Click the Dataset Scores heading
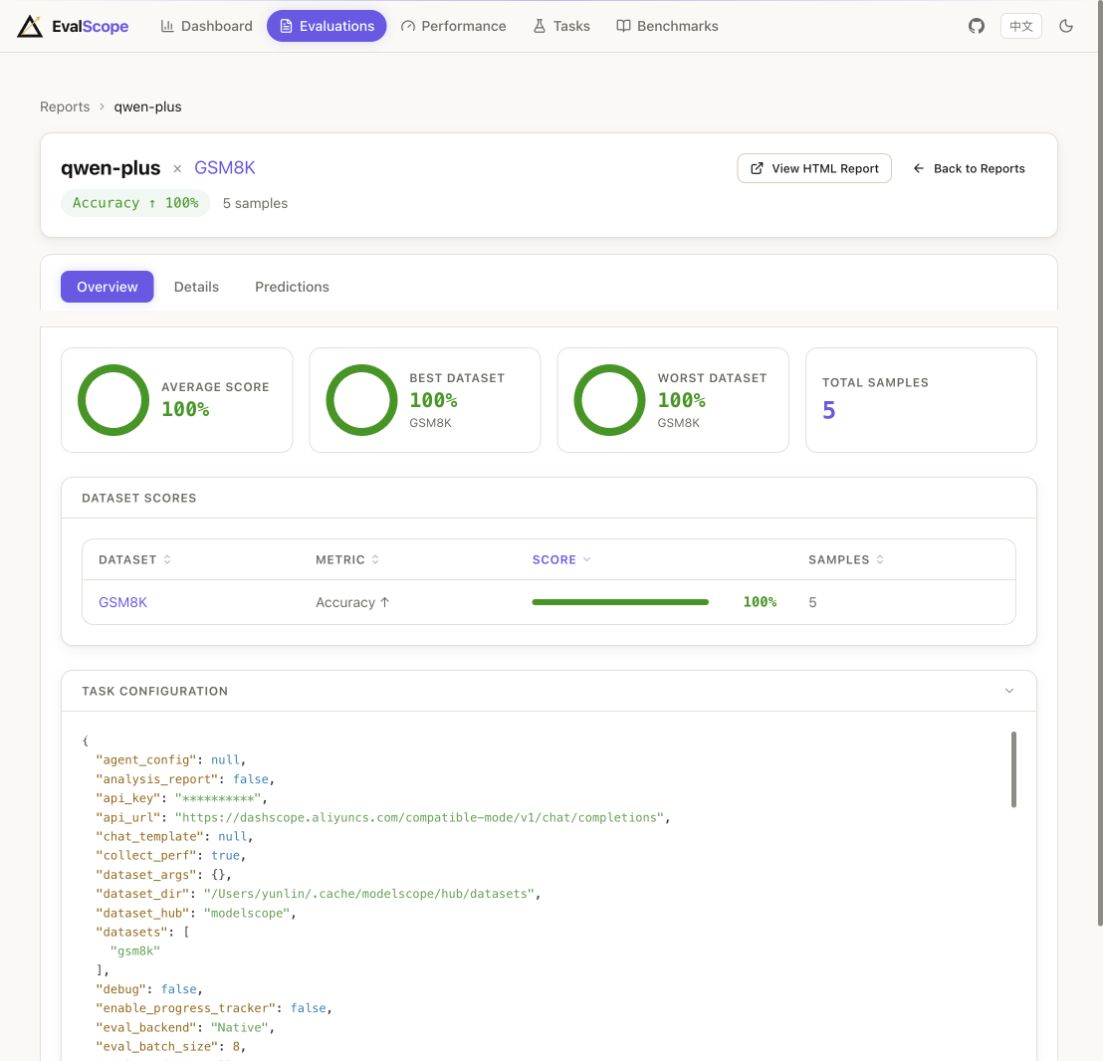Screen dimensions: 1103x1061 point(139,498)
